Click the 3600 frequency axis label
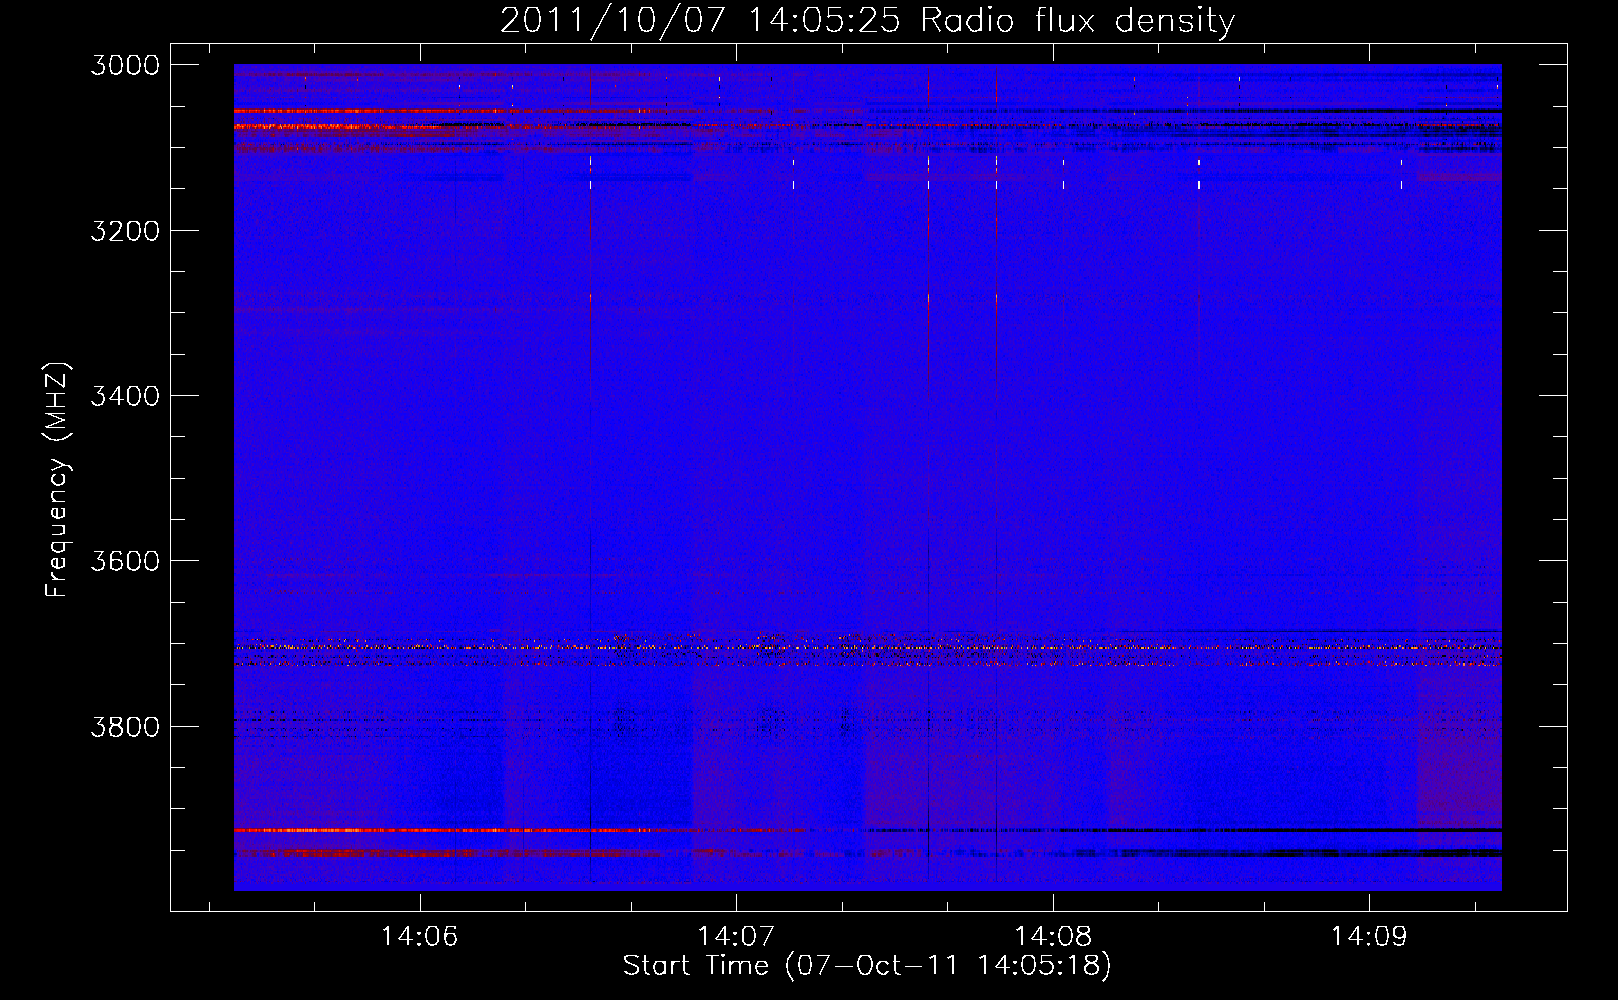Screen dimensions: 1618x1000 [x=125, y=561]
